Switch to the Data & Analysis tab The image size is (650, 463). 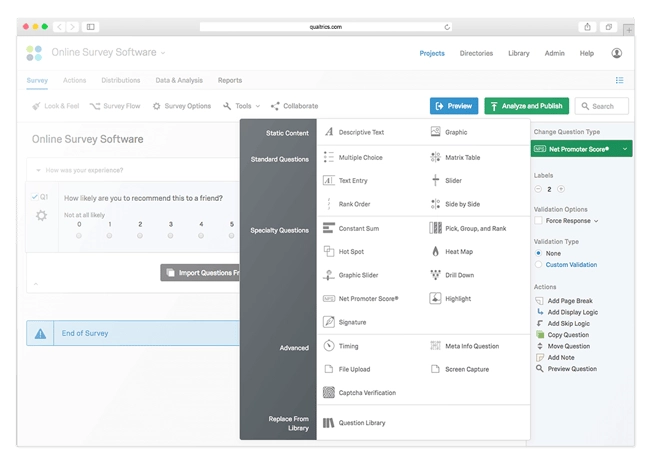tap(179, 80)
